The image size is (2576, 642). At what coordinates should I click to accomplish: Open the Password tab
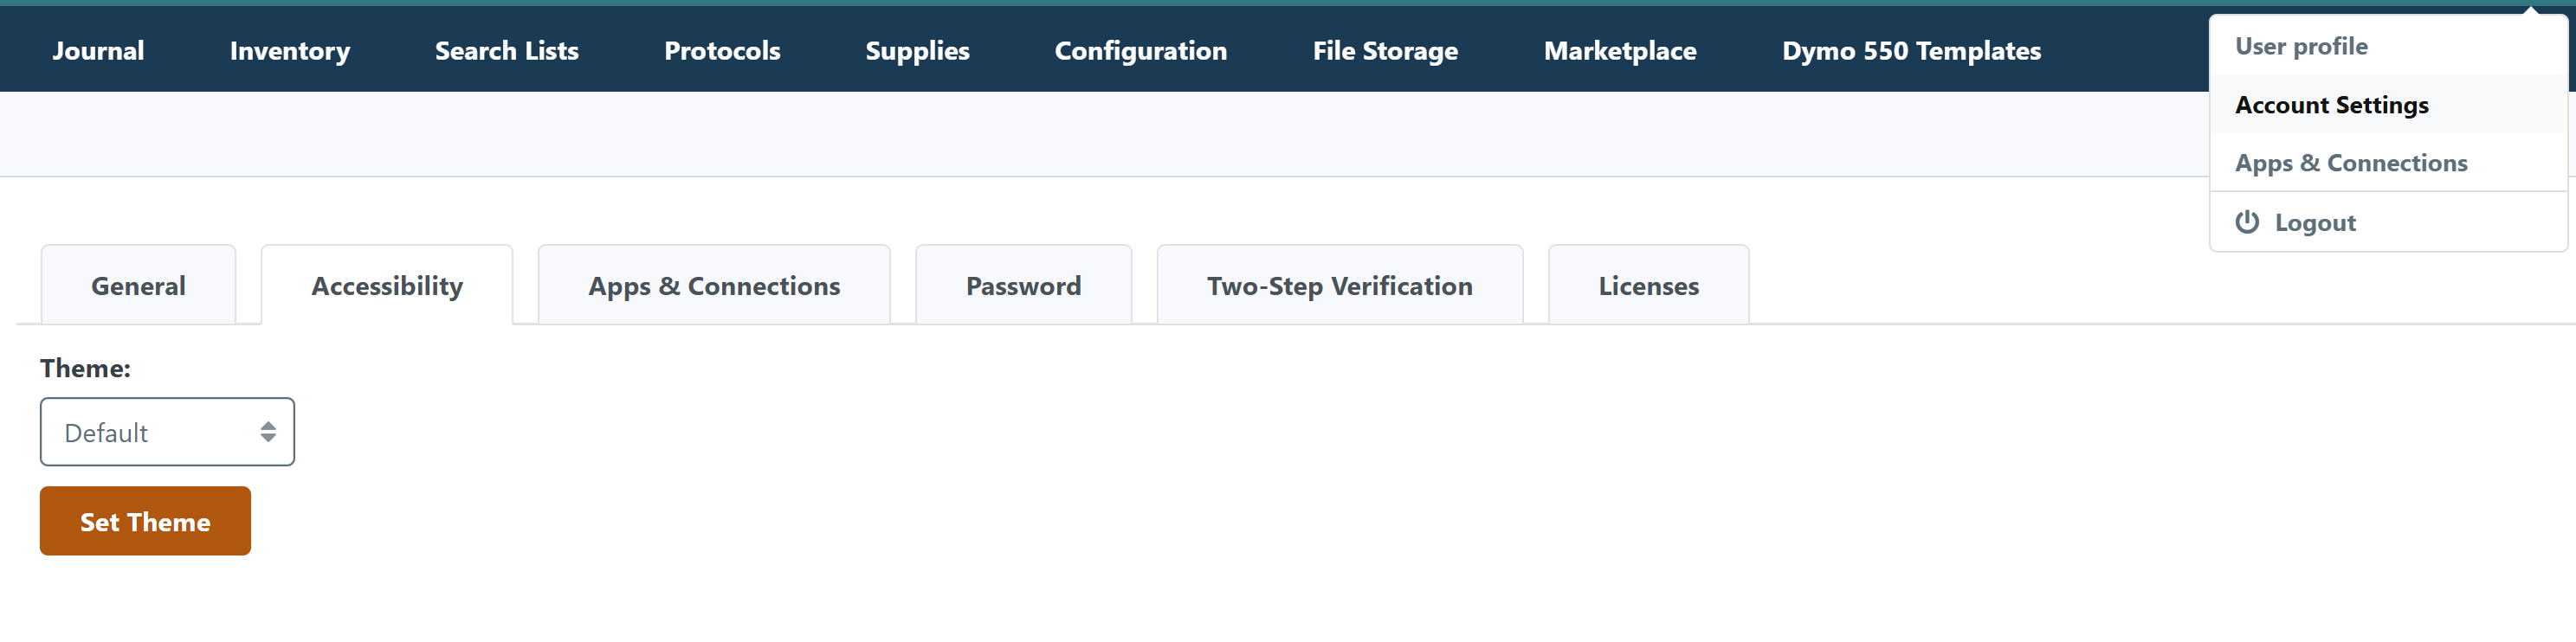point(1023,285)
